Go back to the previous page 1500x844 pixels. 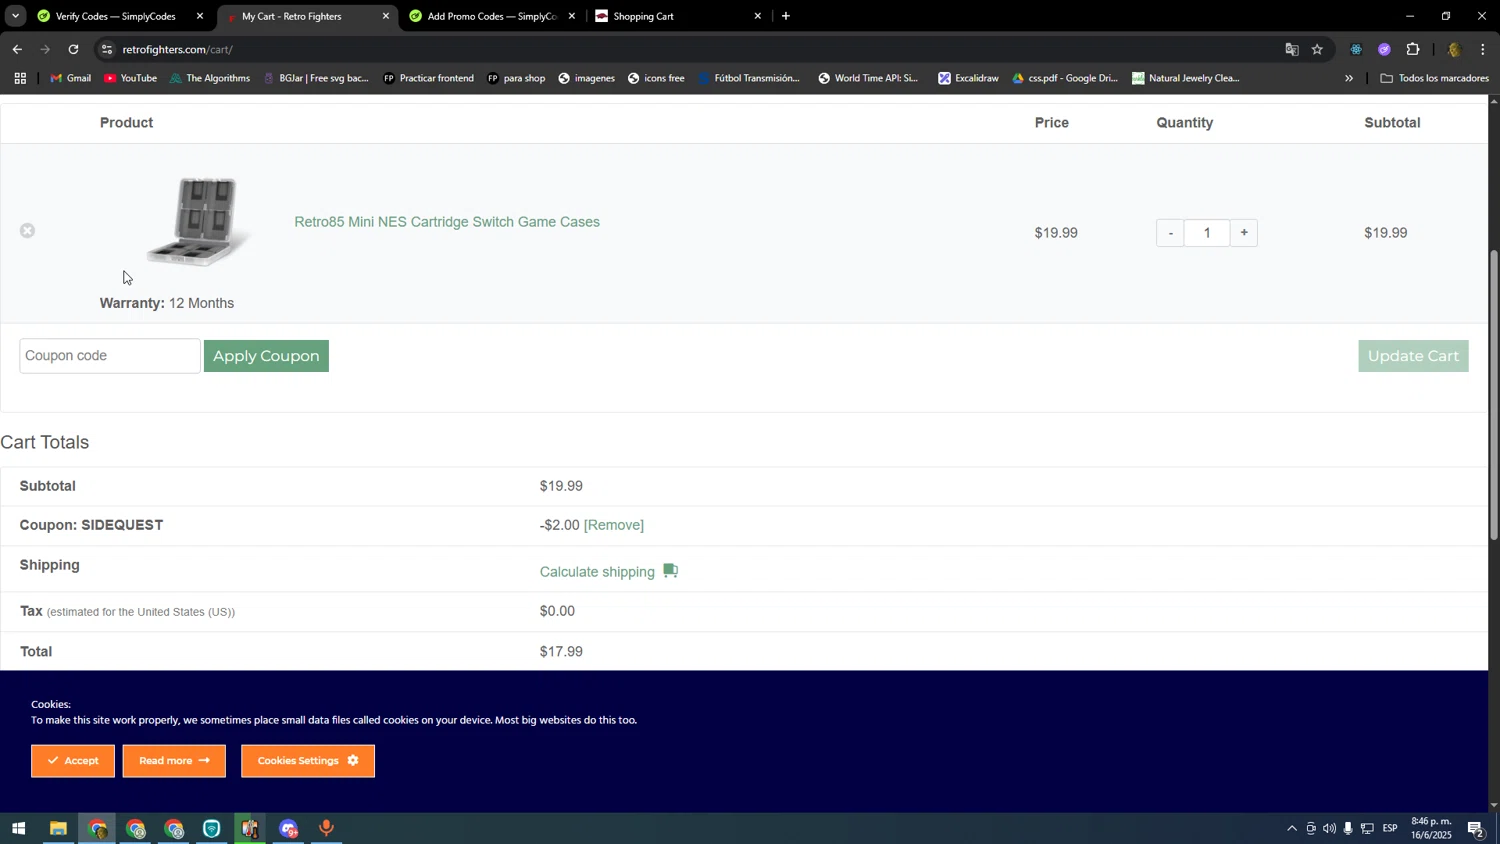(17, 49)
